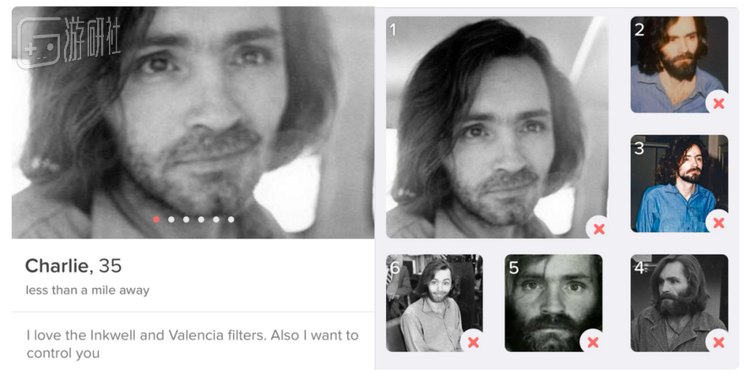Viewport: 750px width, 378px height.
Task: Go to the second photo dot indicator
Action: pyautogui.click(x=171, y=219)
